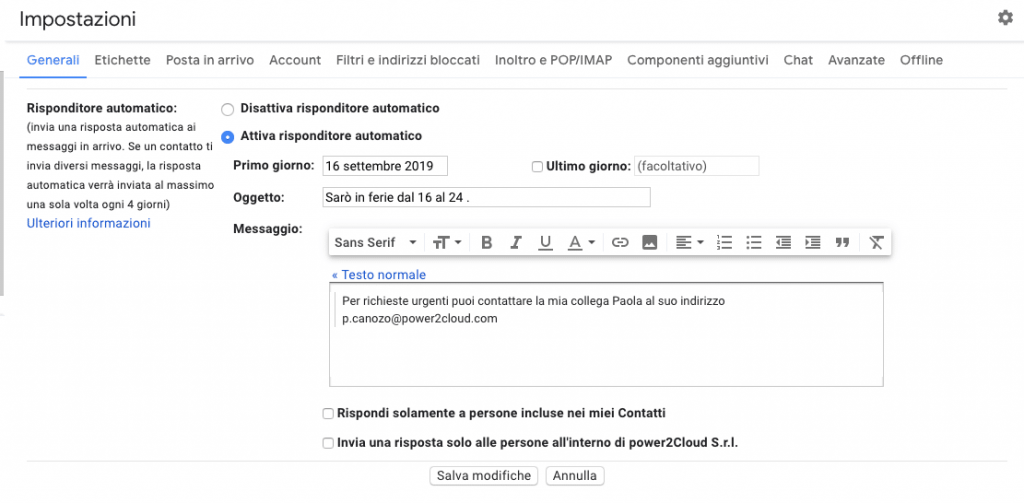The width and height of the screenshot is (1024, 503).
Task: Check Rispondi solamente a persone nei Contatti
Action: (x=328, y=414)
